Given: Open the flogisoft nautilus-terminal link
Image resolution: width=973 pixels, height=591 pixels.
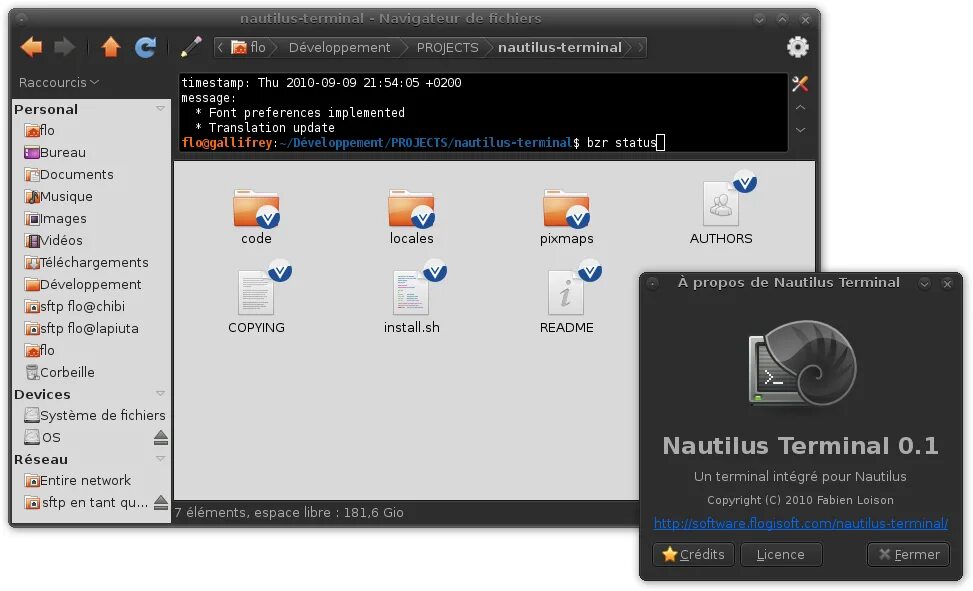Looking at the screenshot, I should click(x=800, y=523).
